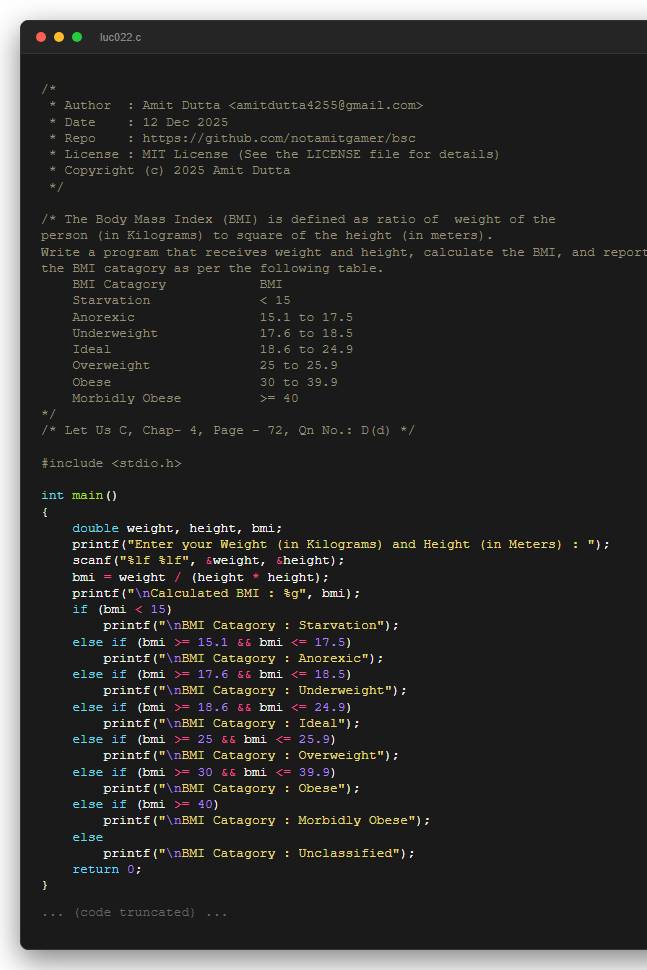Image resolution: width=647 pixels, height=970 pixels.
Task: Click the Overweight 25 to 25.9 row
Action: (x=205, y=365)
